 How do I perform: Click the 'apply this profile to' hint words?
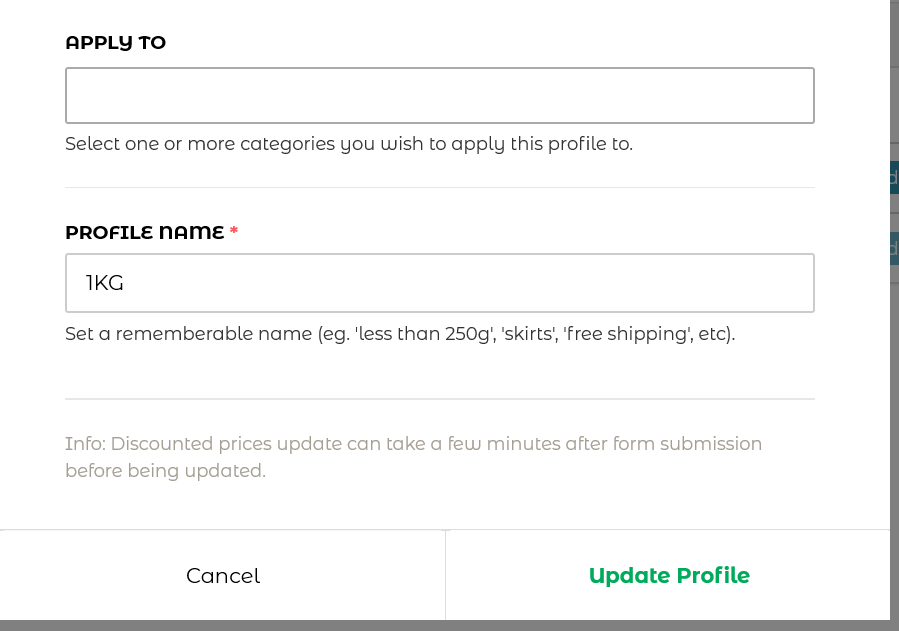(x=541, y=144)
